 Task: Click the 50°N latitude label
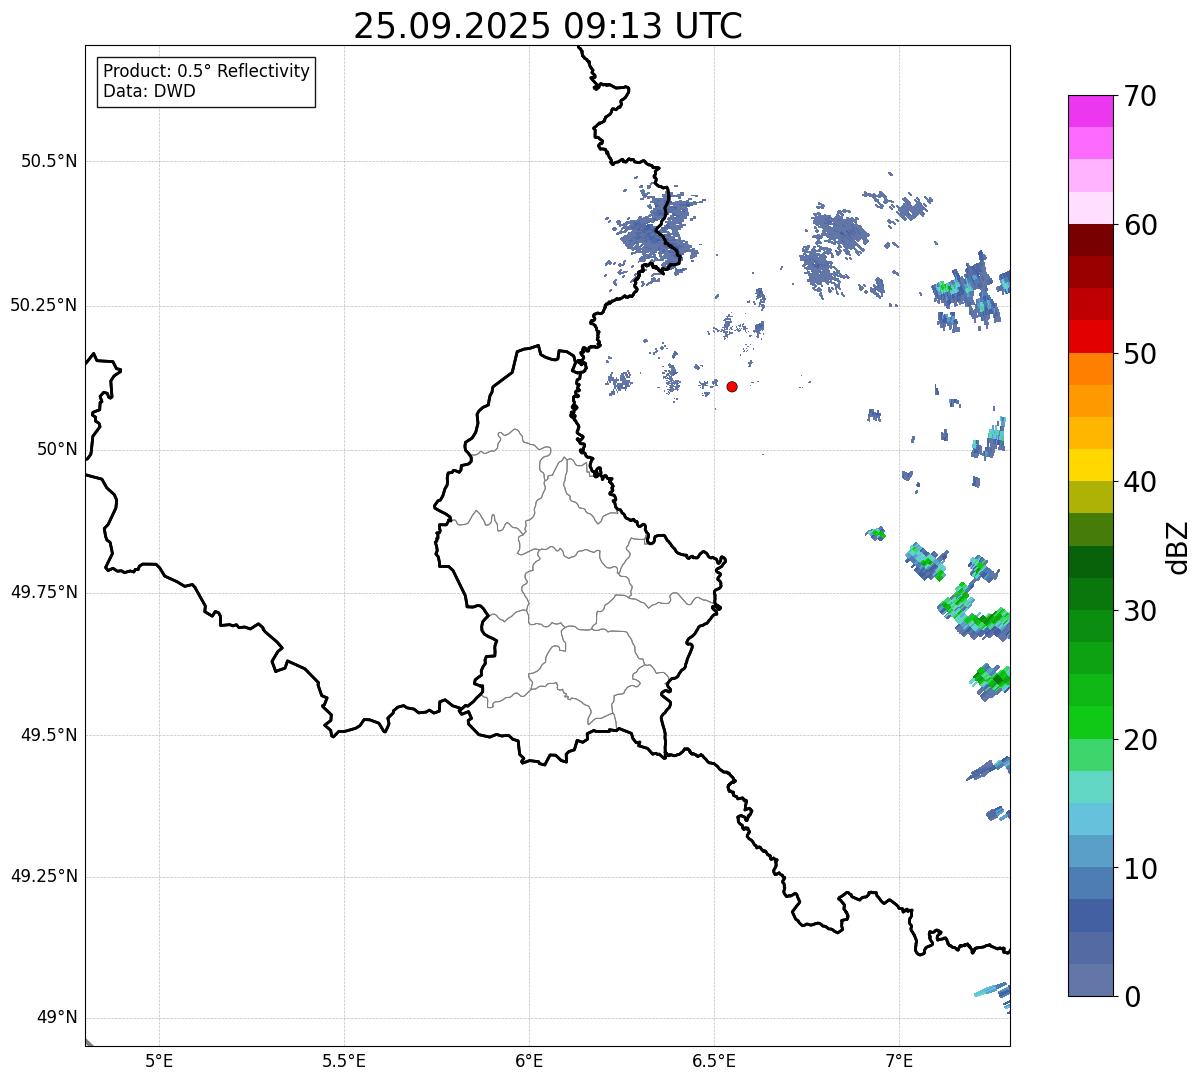[x=57, y=449]
